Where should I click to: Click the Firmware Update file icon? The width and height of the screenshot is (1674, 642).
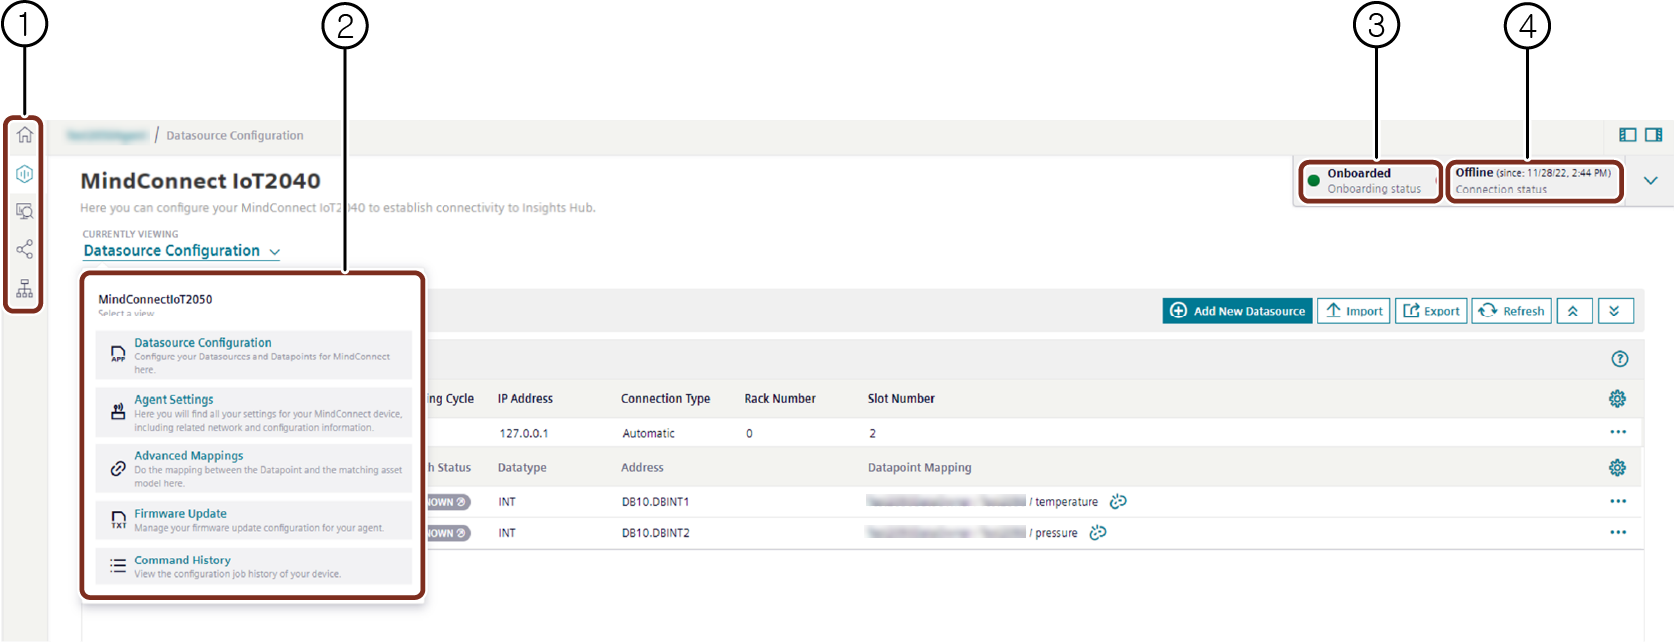(x=118, y=520)
